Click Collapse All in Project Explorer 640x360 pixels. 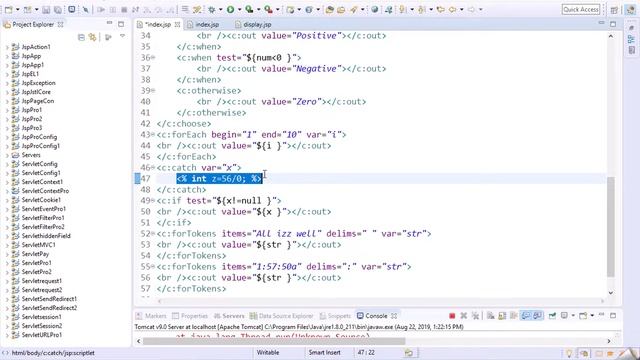coord(81,38)
